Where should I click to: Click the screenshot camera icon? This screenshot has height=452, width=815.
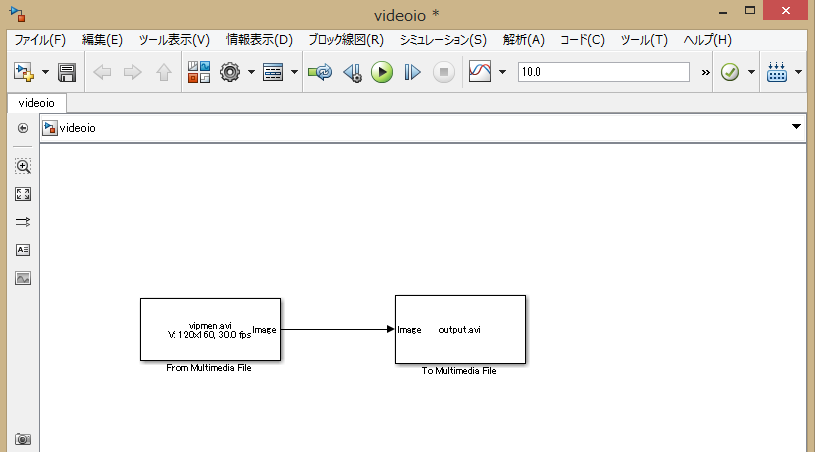coord(23,439)
